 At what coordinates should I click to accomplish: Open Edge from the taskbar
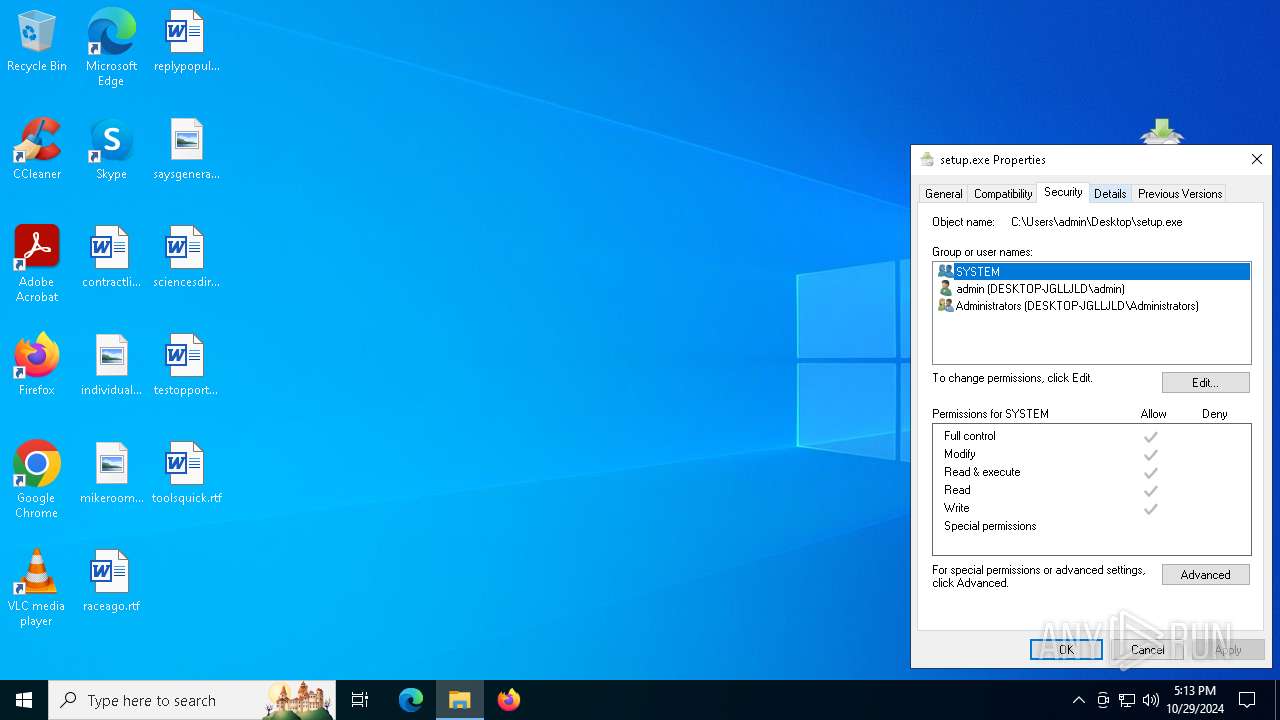(x=411, y=700)
